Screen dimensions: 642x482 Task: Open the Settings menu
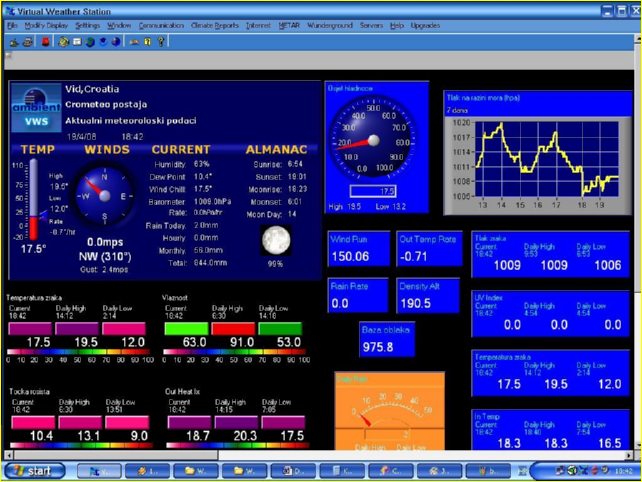88,25
